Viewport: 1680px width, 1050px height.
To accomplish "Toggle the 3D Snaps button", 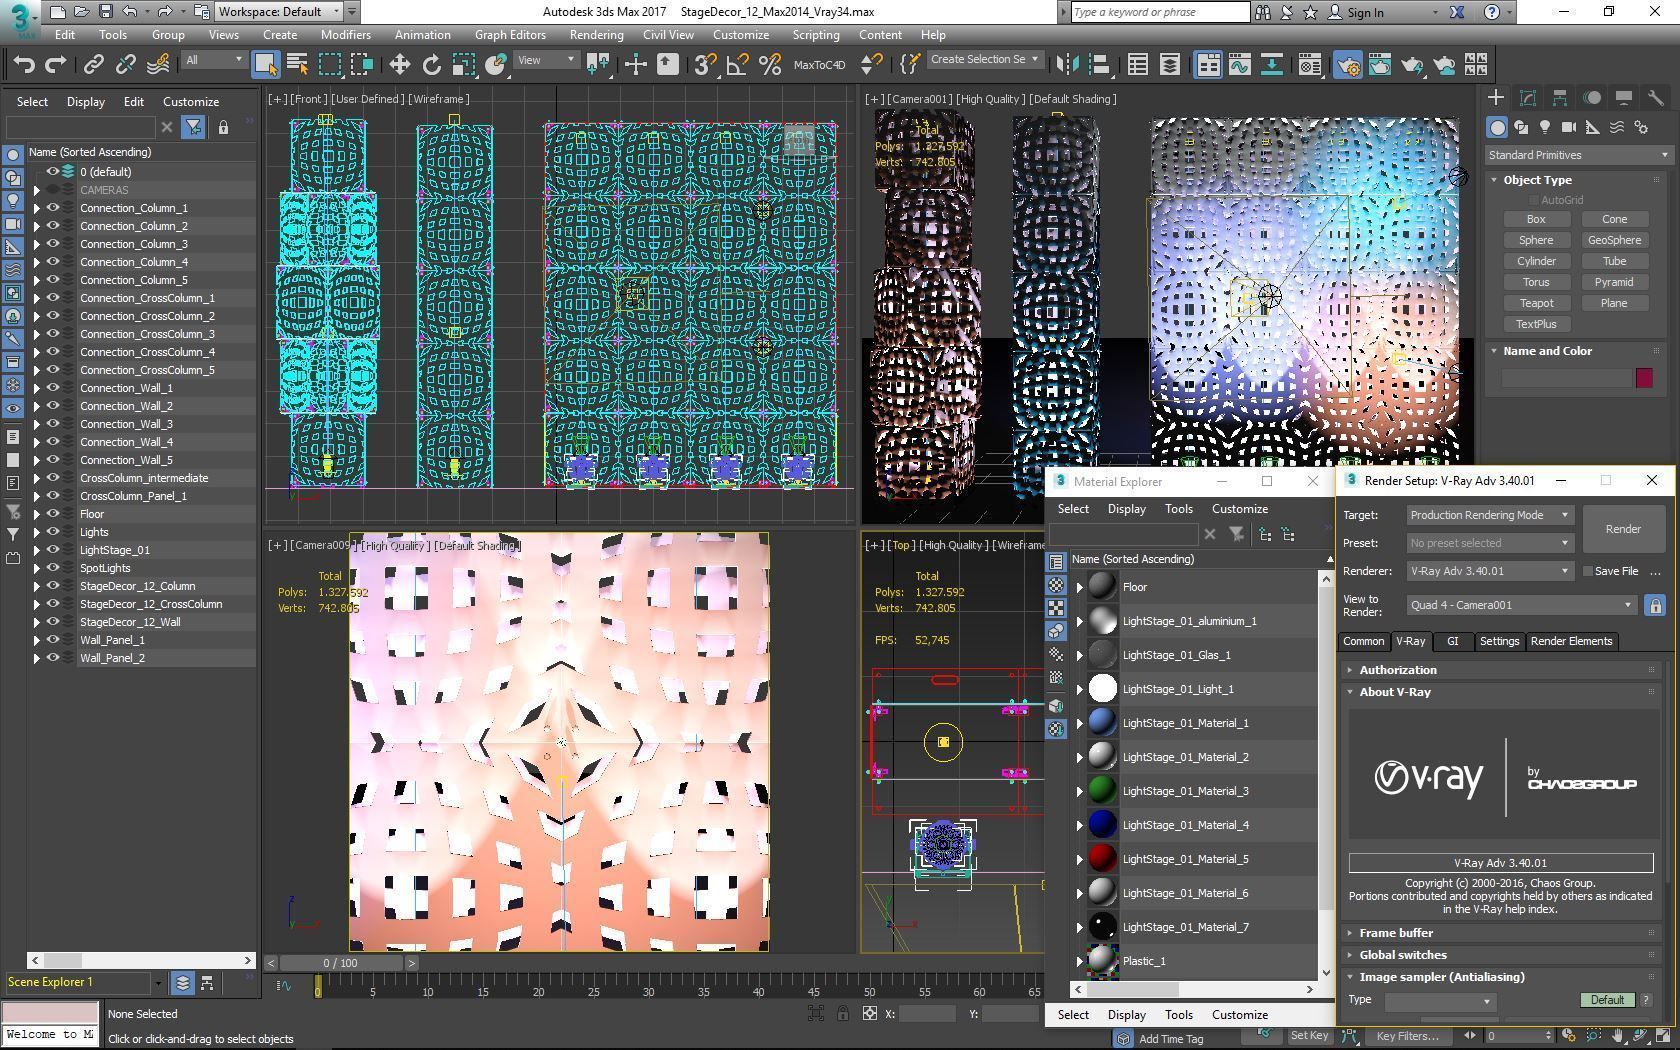I will pyautogui.click(x=705, y=65).
